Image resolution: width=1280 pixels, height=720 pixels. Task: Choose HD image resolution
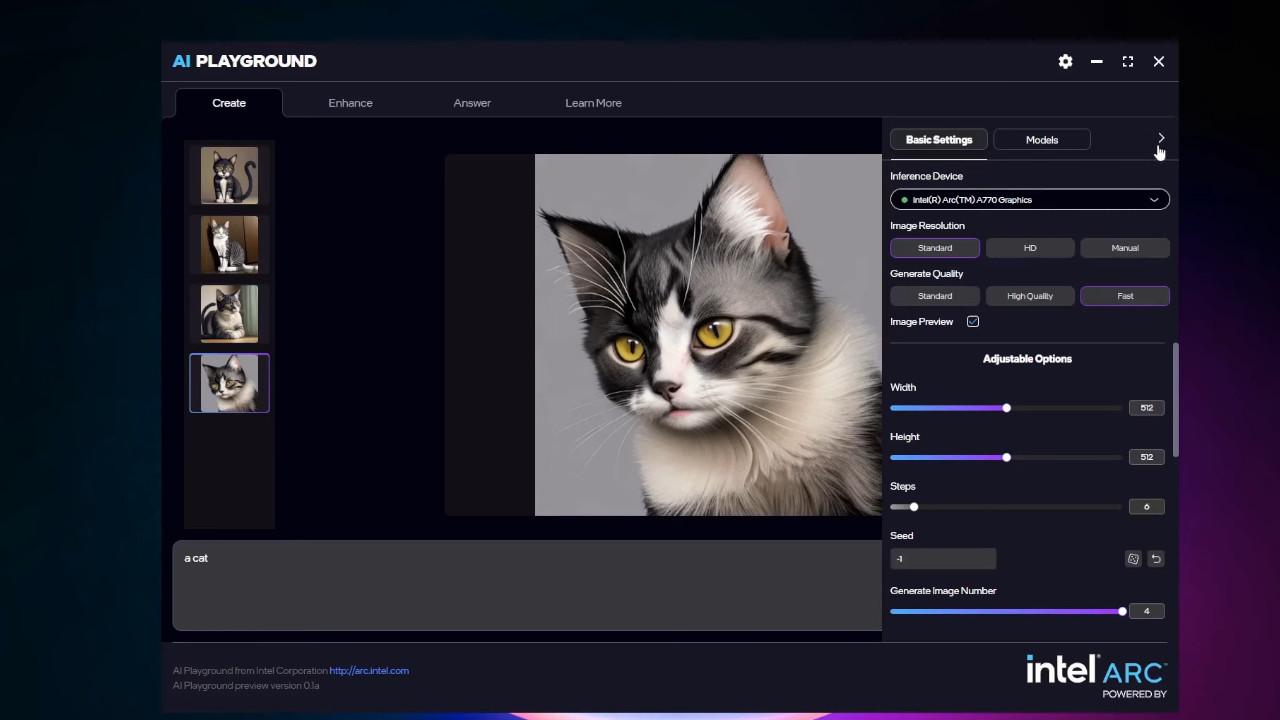(1030, 248)
